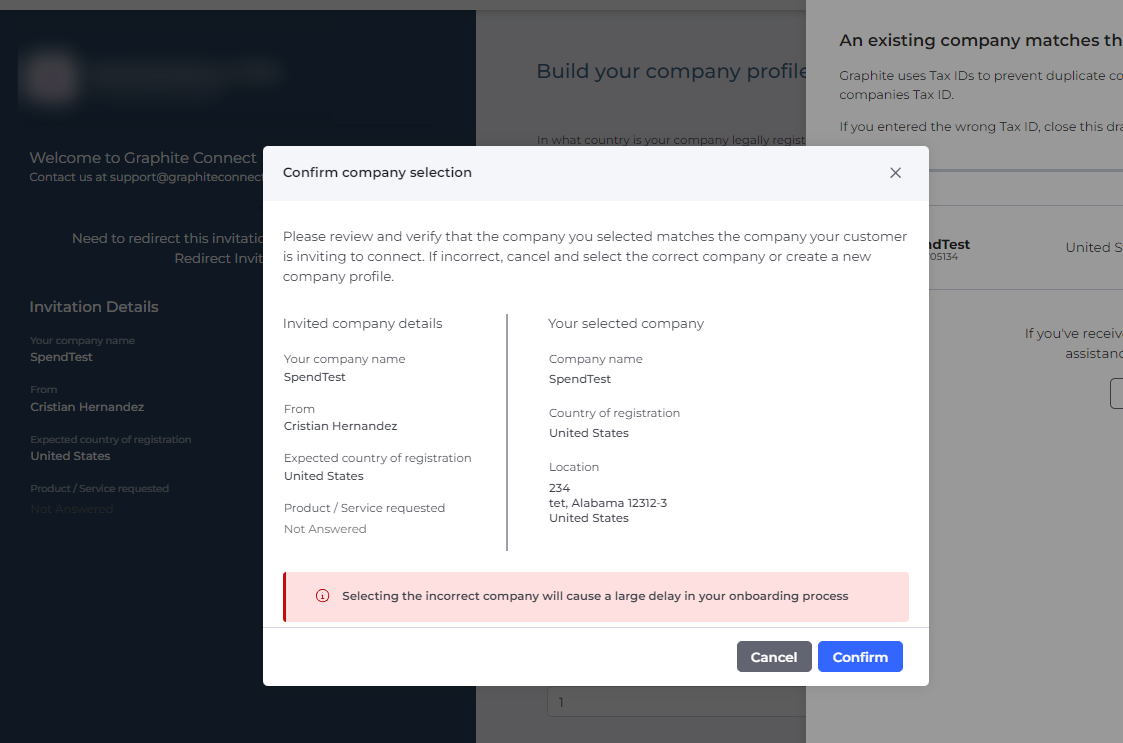
Task: Focus the input field below the dialog
Action: (677, 702)
